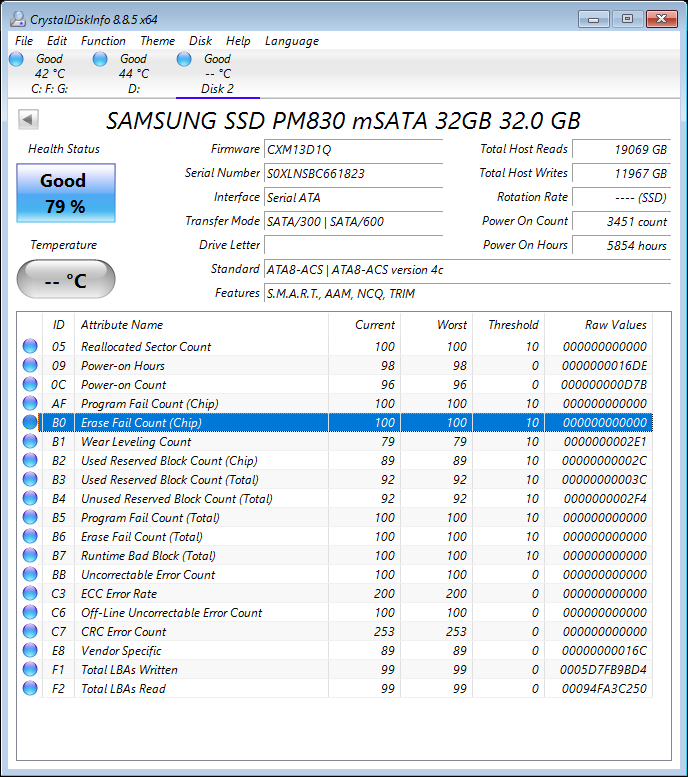Viewport: 688px width, 777px height.
Task: Click the blue status orb for C: F: G: disk
Action: point(16,59)
